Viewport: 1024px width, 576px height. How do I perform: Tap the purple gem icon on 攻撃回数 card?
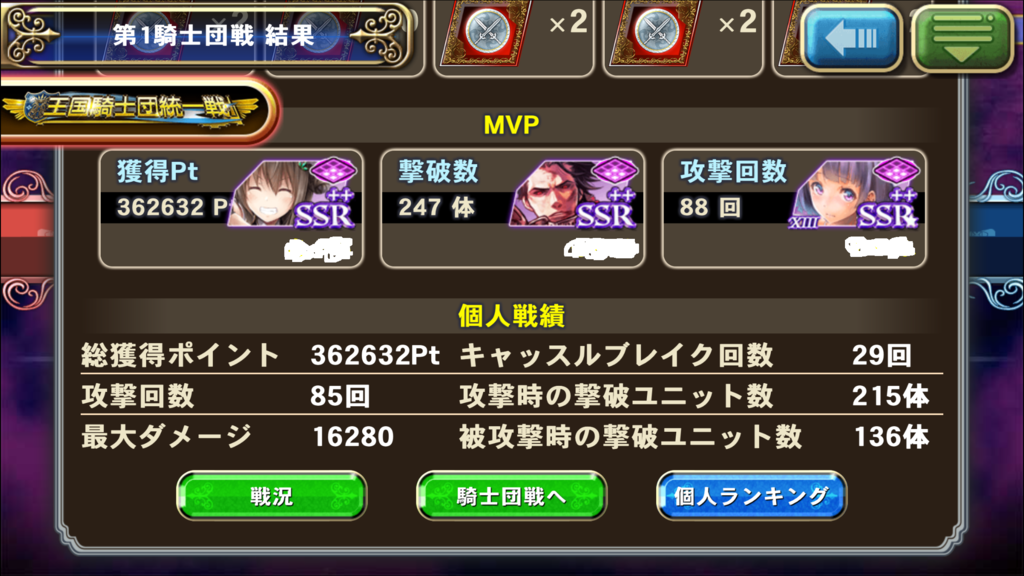click(896, 171)
